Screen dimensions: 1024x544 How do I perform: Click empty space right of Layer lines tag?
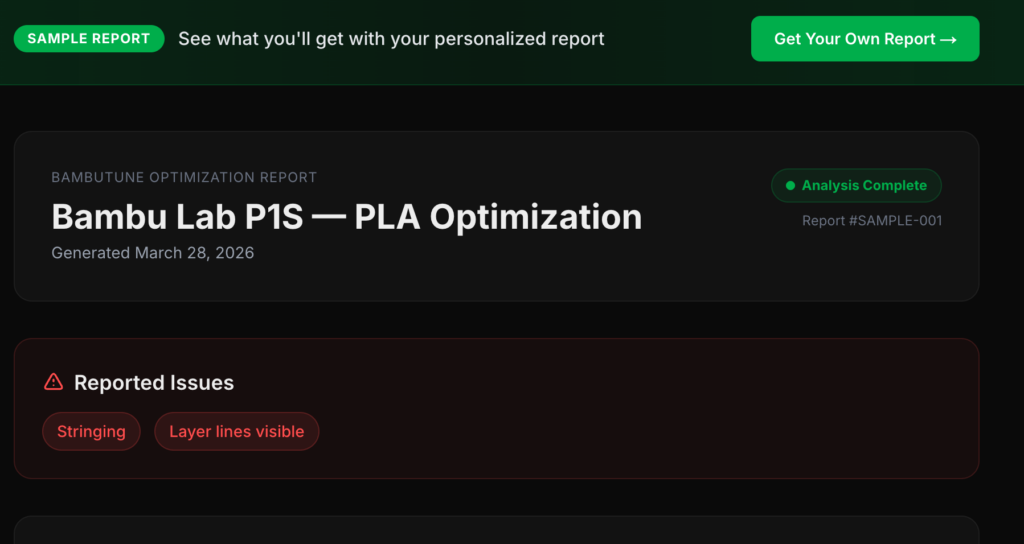[640, 432]
